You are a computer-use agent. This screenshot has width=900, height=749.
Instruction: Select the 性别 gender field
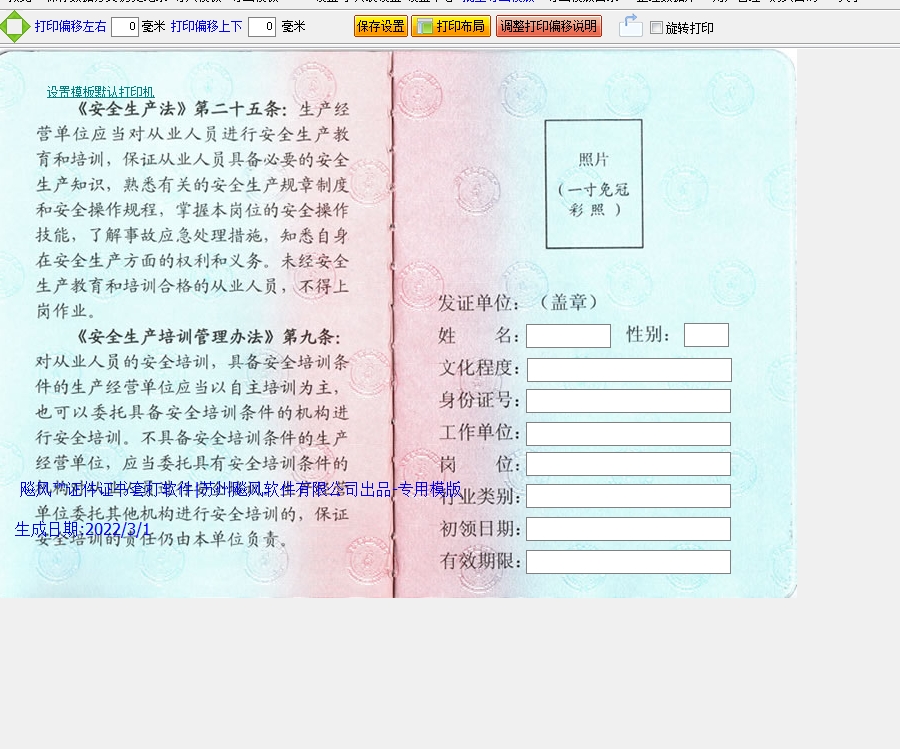tap(706, 335)
